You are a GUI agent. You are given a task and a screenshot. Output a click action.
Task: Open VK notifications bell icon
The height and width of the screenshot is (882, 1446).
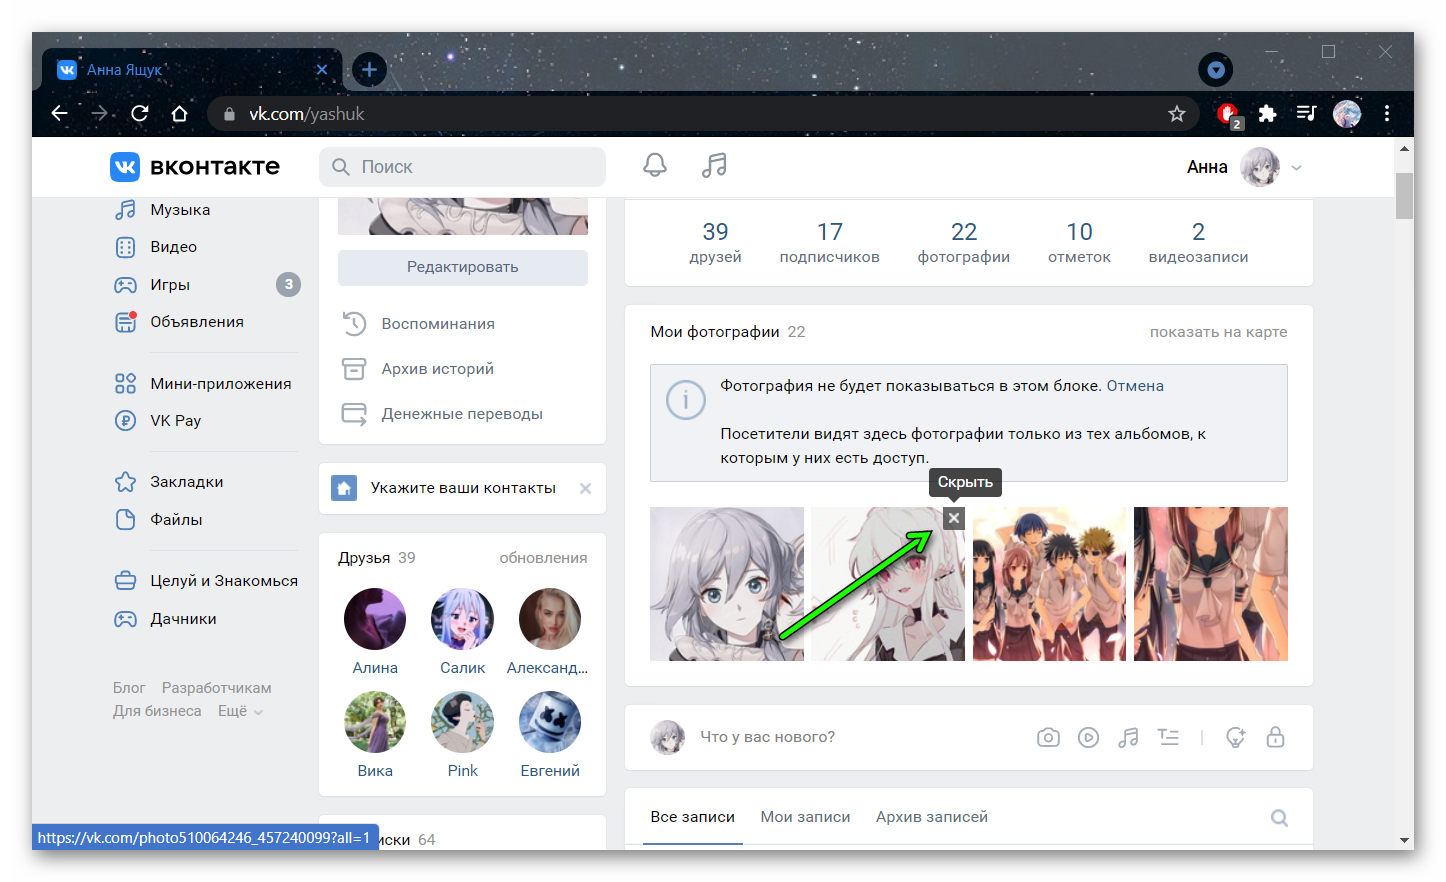[654, 165]
